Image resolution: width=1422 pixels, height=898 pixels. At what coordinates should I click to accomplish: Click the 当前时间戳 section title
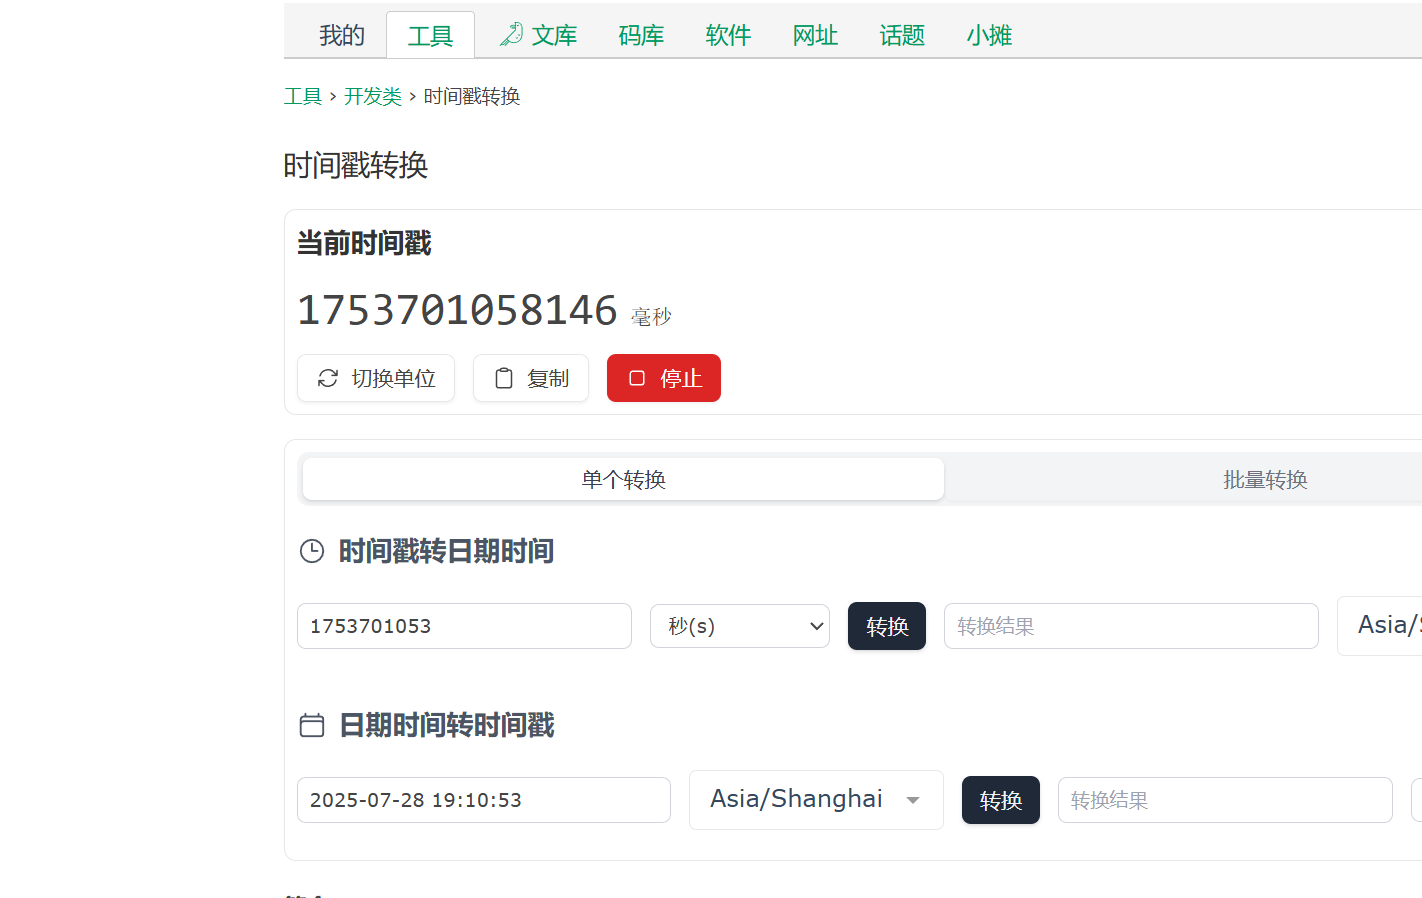pyautogui.click(x=364, y=243)
